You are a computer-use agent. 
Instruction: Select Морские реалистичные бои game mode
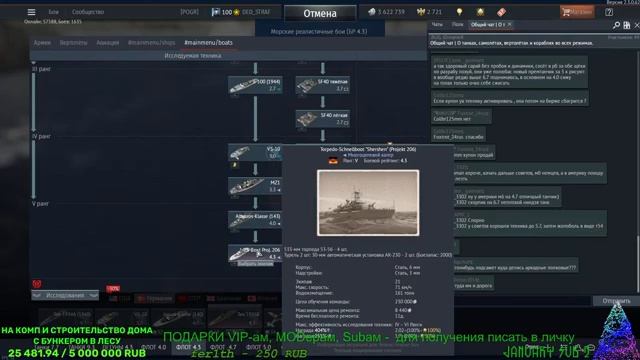(319, 31)
